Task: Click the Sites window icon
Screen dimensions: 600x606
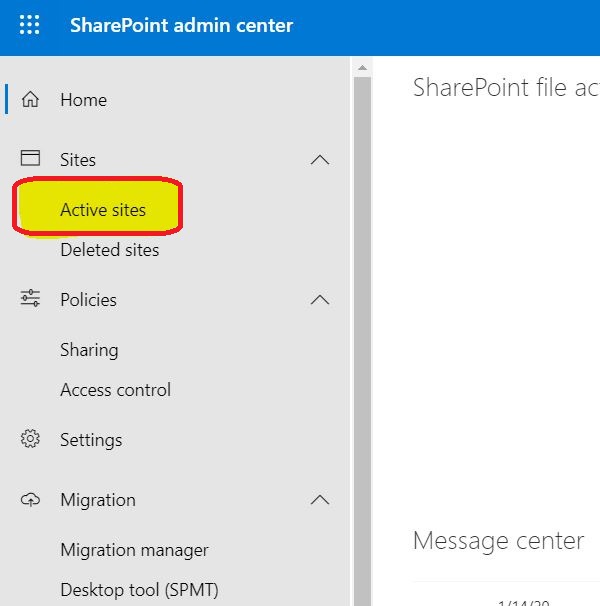Action: click(x=30, y=158)
